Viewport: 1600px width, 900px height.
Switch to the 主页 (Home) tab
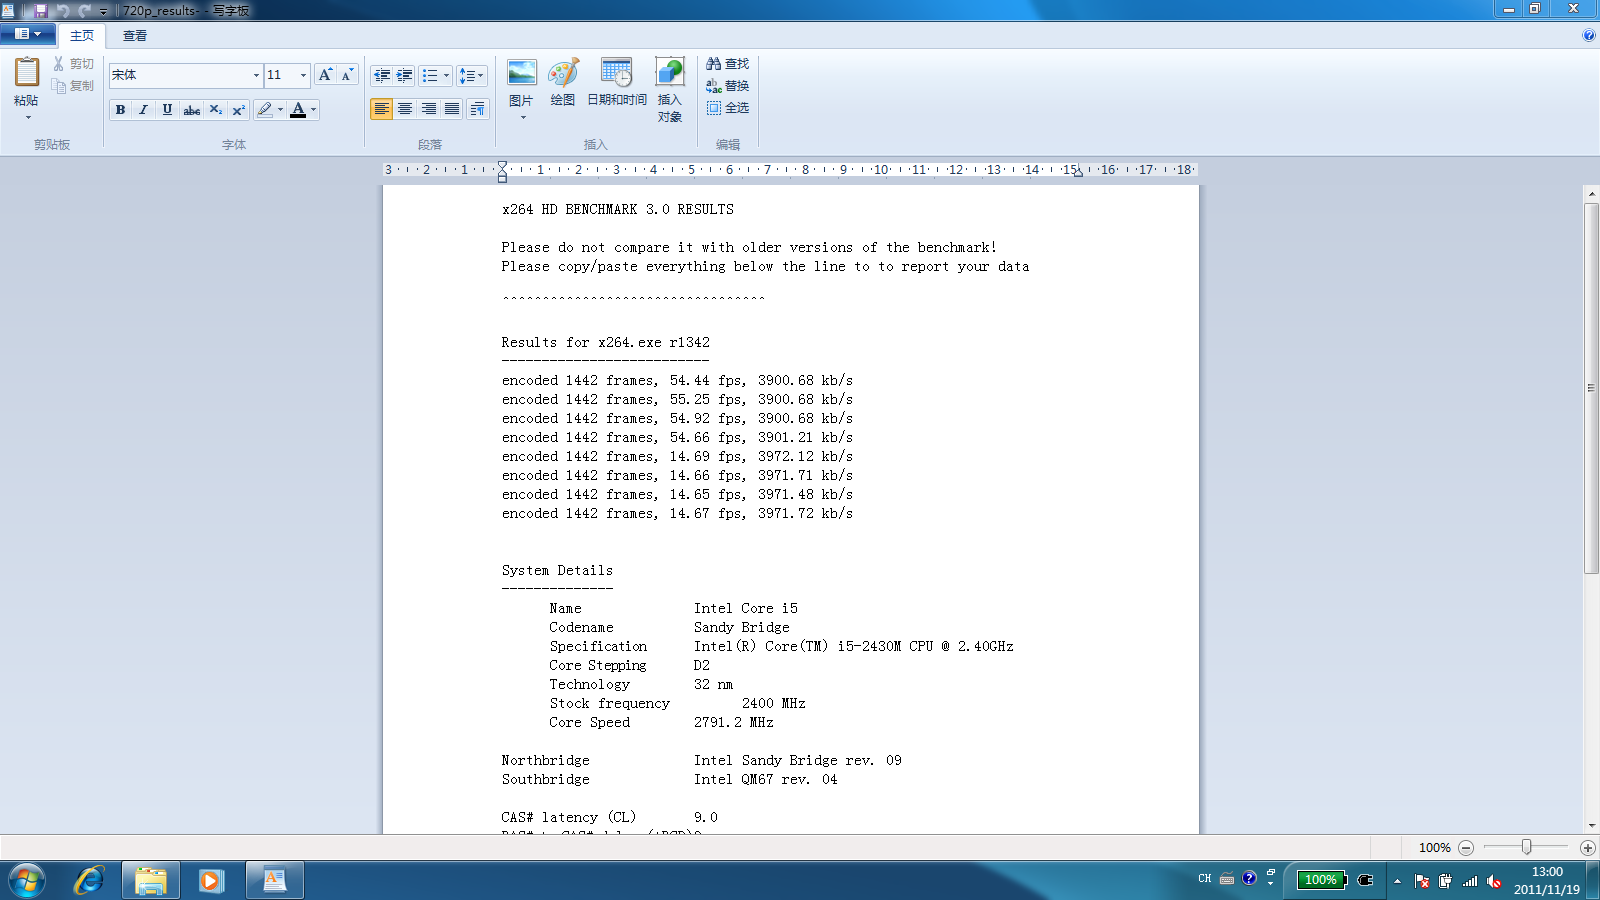point(82,36)
